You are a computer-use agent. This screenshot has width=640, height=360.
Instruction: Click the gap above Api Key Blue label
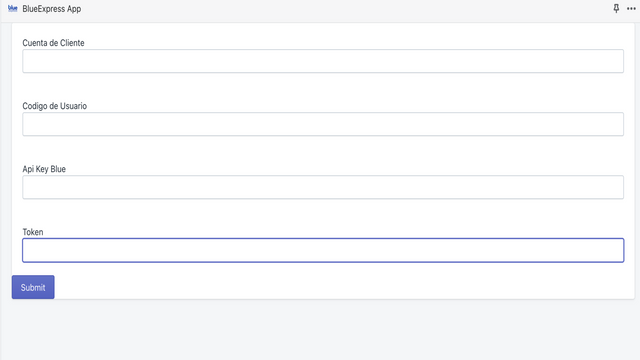(x=323, y=150)
